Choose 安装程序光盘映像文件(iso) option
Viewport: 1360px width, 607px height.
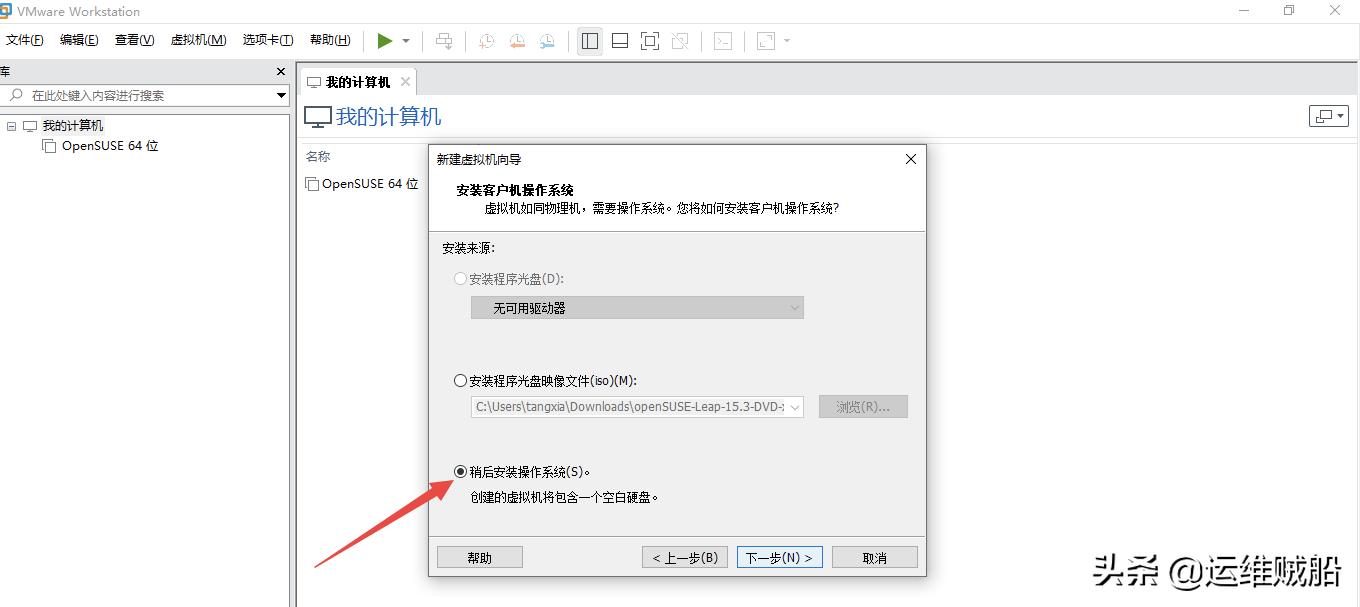pyautogui.click(x=459, y=380)
